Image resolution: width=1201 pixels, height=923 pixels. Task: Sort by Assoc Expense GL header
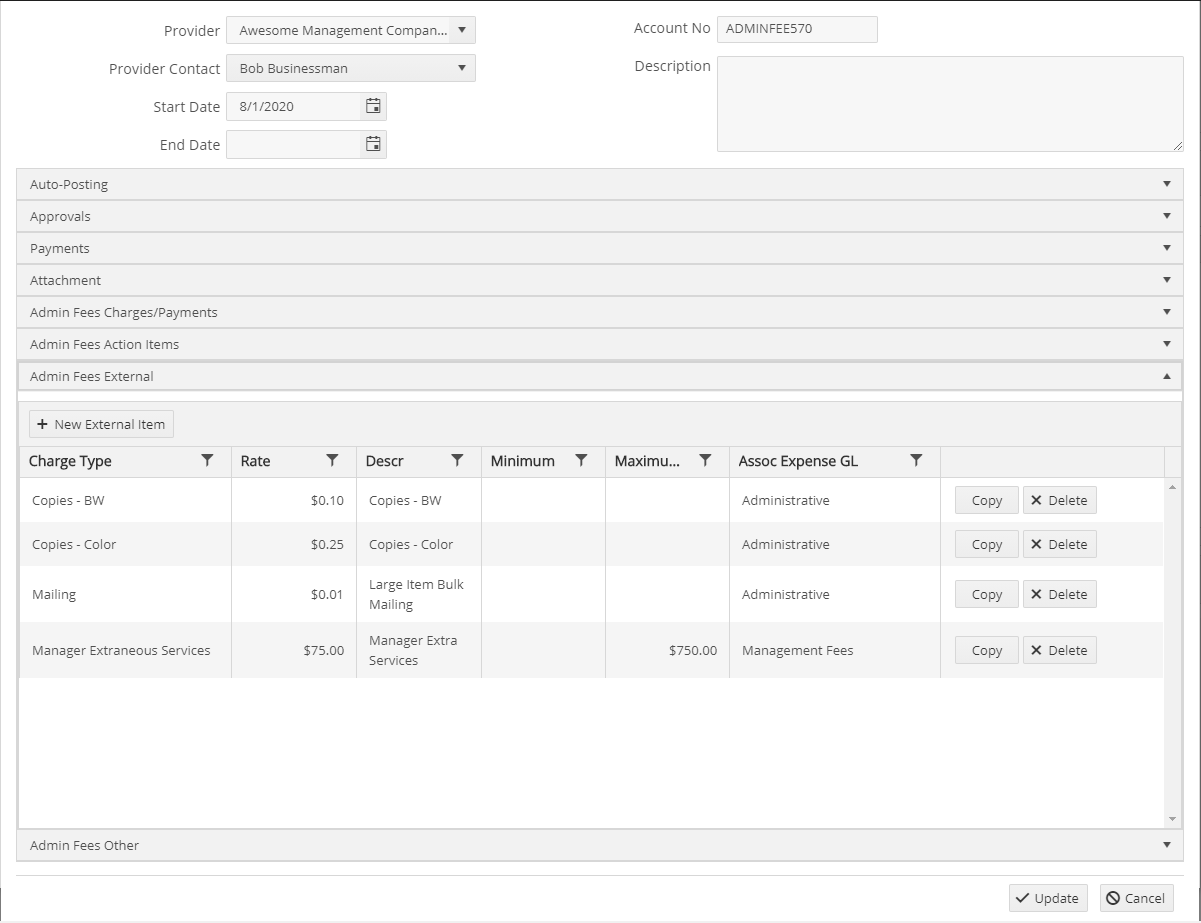click(x=798, y=461)
